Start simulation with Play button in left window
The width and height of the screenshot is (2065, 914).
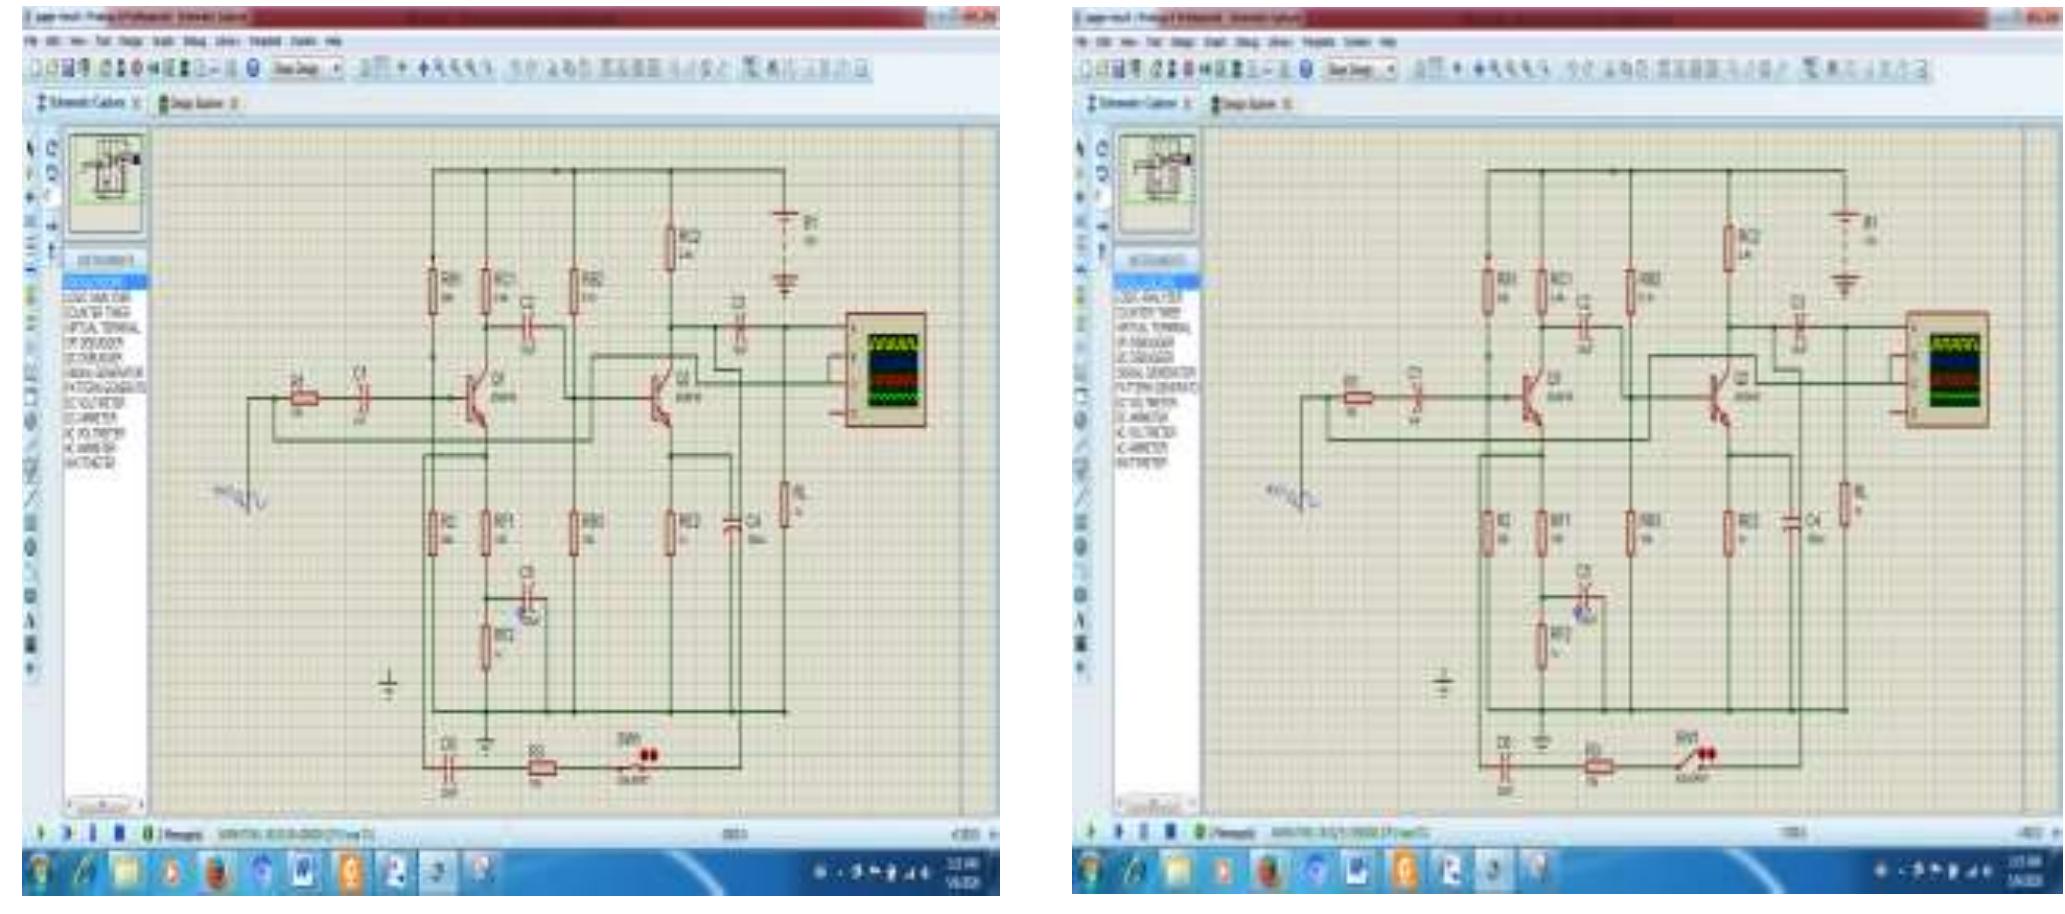[41, 832]
